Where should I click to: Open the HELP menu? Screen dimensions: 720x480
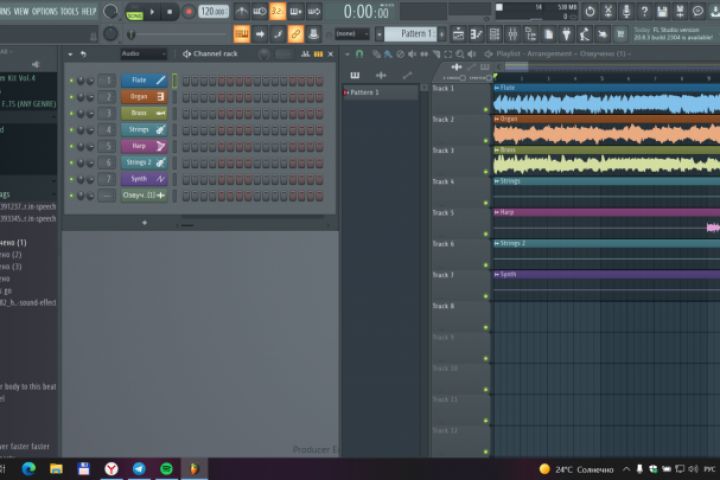tap(89, 11)
